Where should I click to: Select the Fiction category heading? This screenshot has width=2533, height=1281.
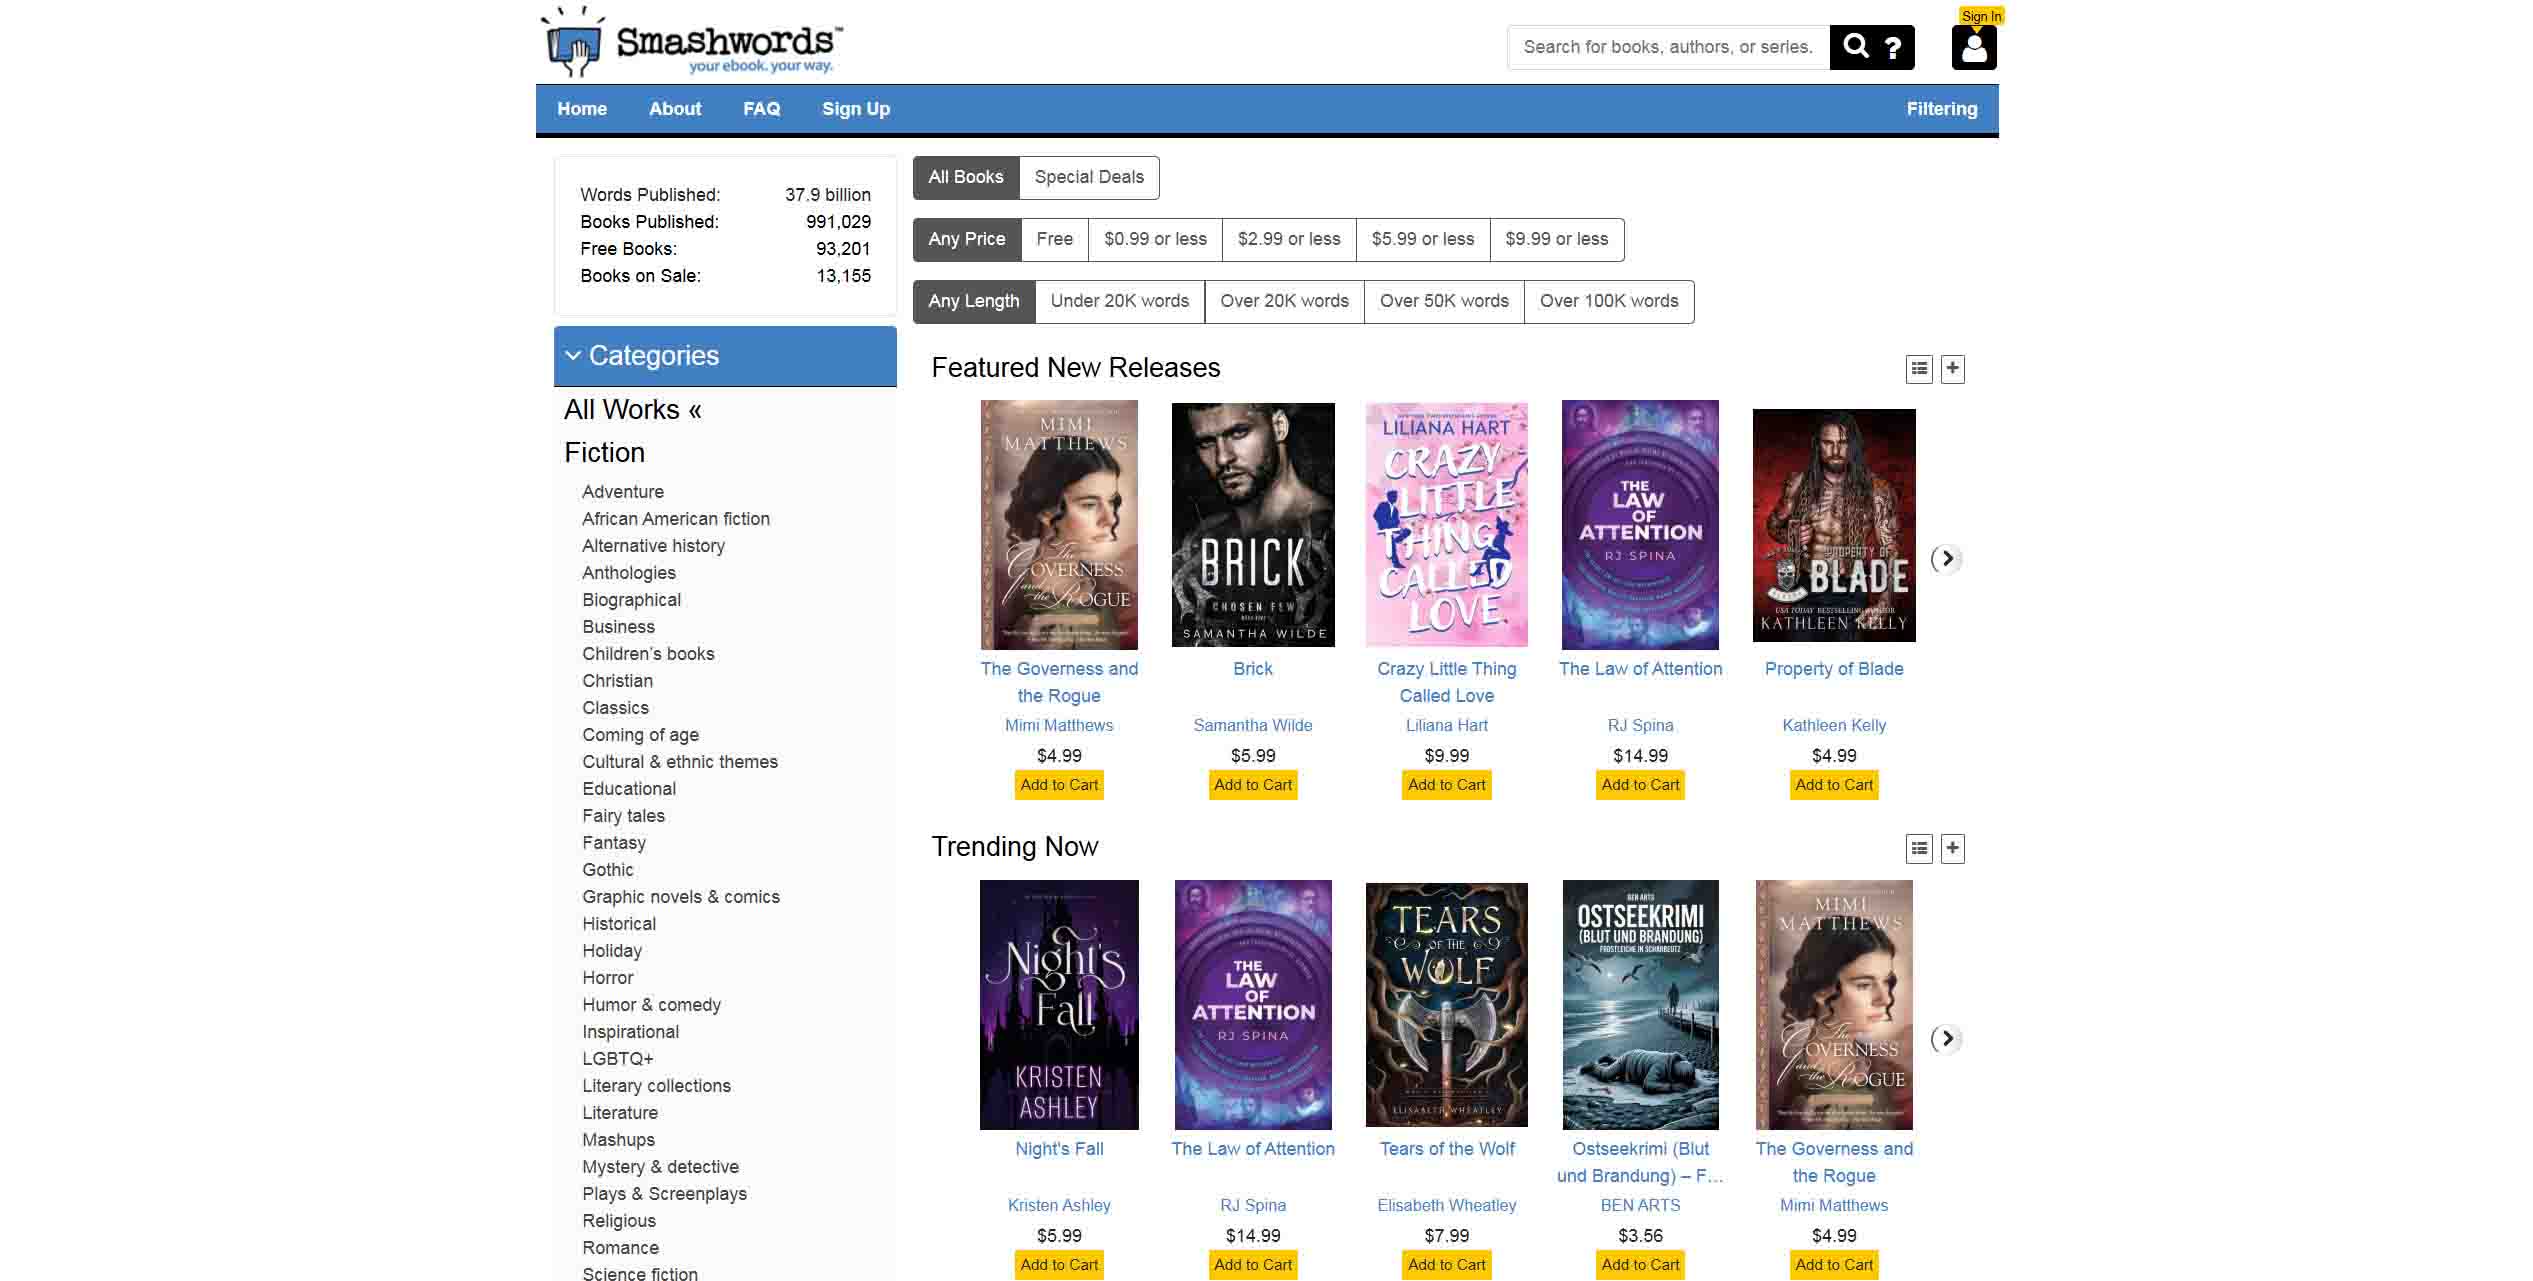pyautogui.click(x=604, y=453)
